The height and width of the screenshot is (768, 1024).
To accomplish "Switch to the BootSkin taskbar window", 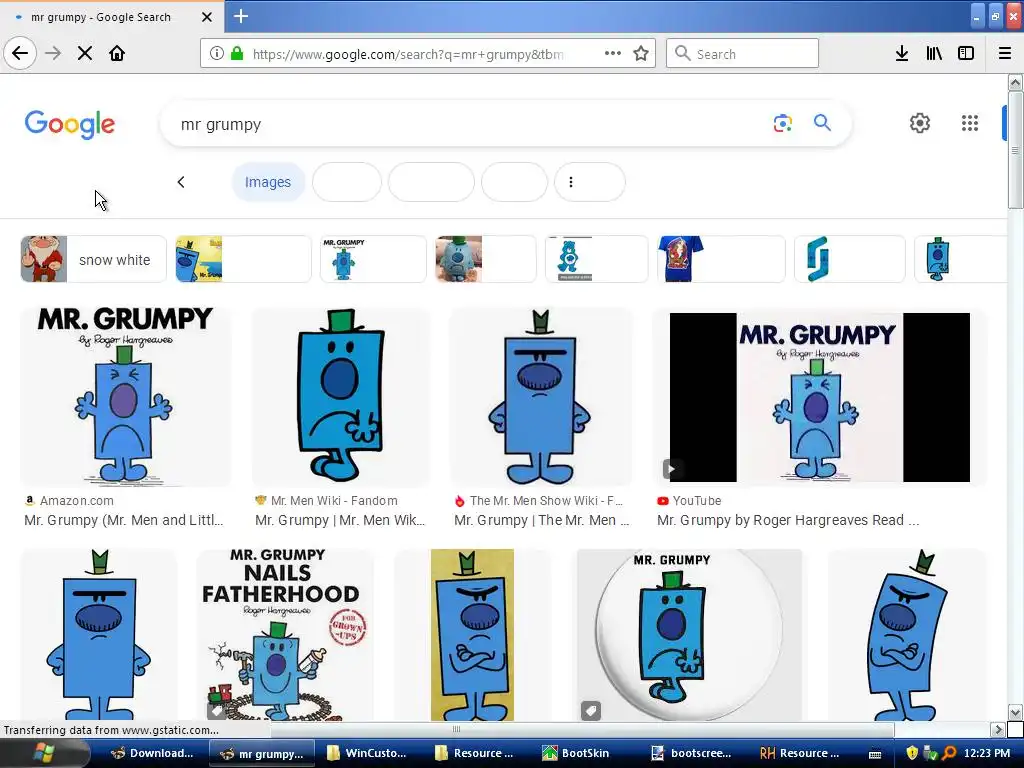I will click(576, 753).
